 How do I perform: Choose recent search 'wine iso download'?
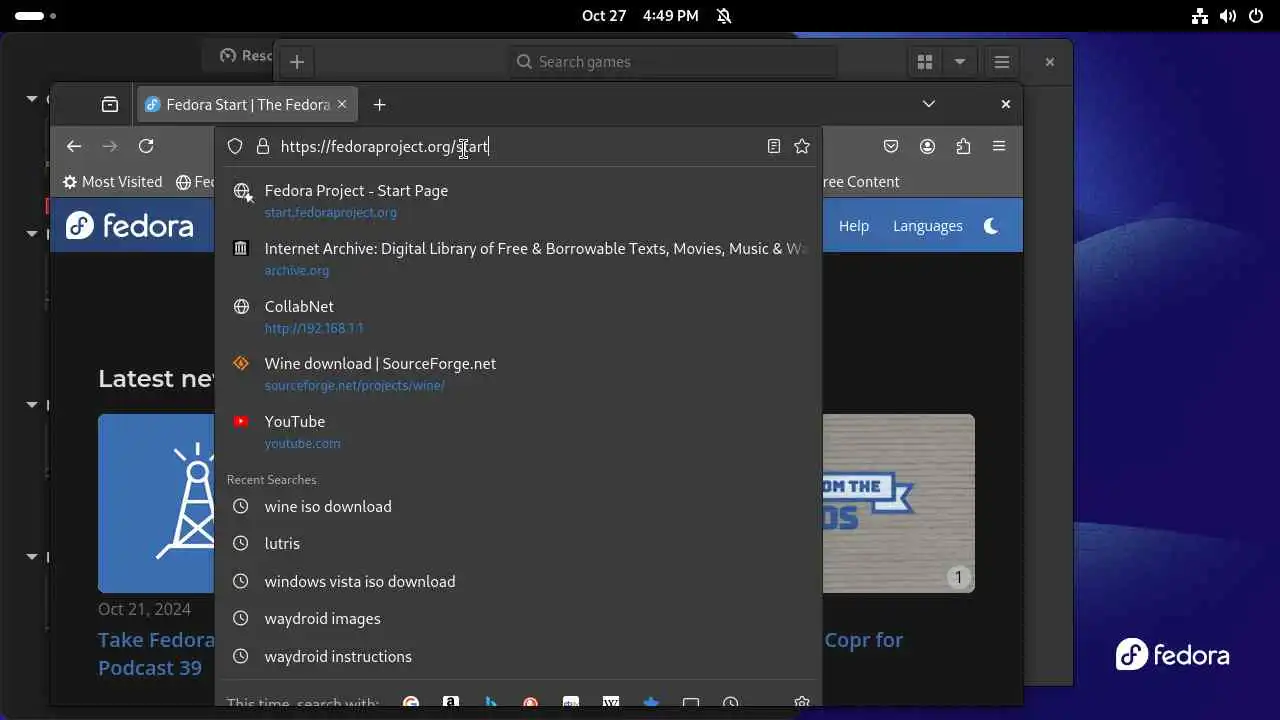coord(519,506)
